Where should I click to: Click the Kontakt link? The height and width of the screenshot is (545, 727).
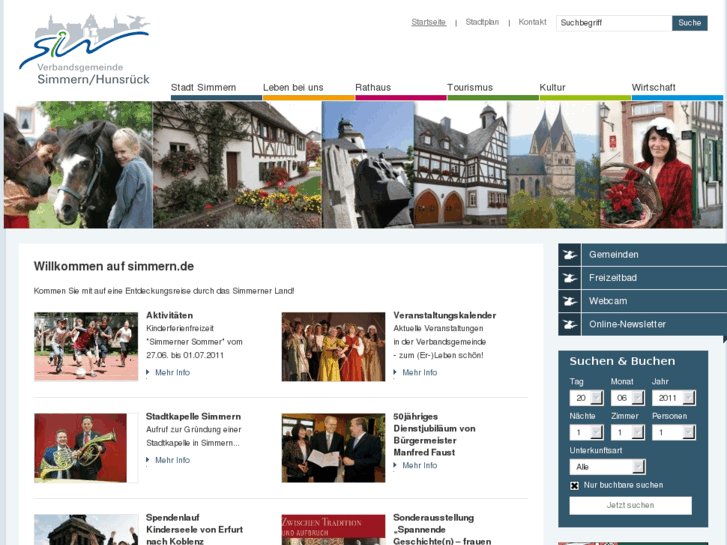tap(532, 22)
